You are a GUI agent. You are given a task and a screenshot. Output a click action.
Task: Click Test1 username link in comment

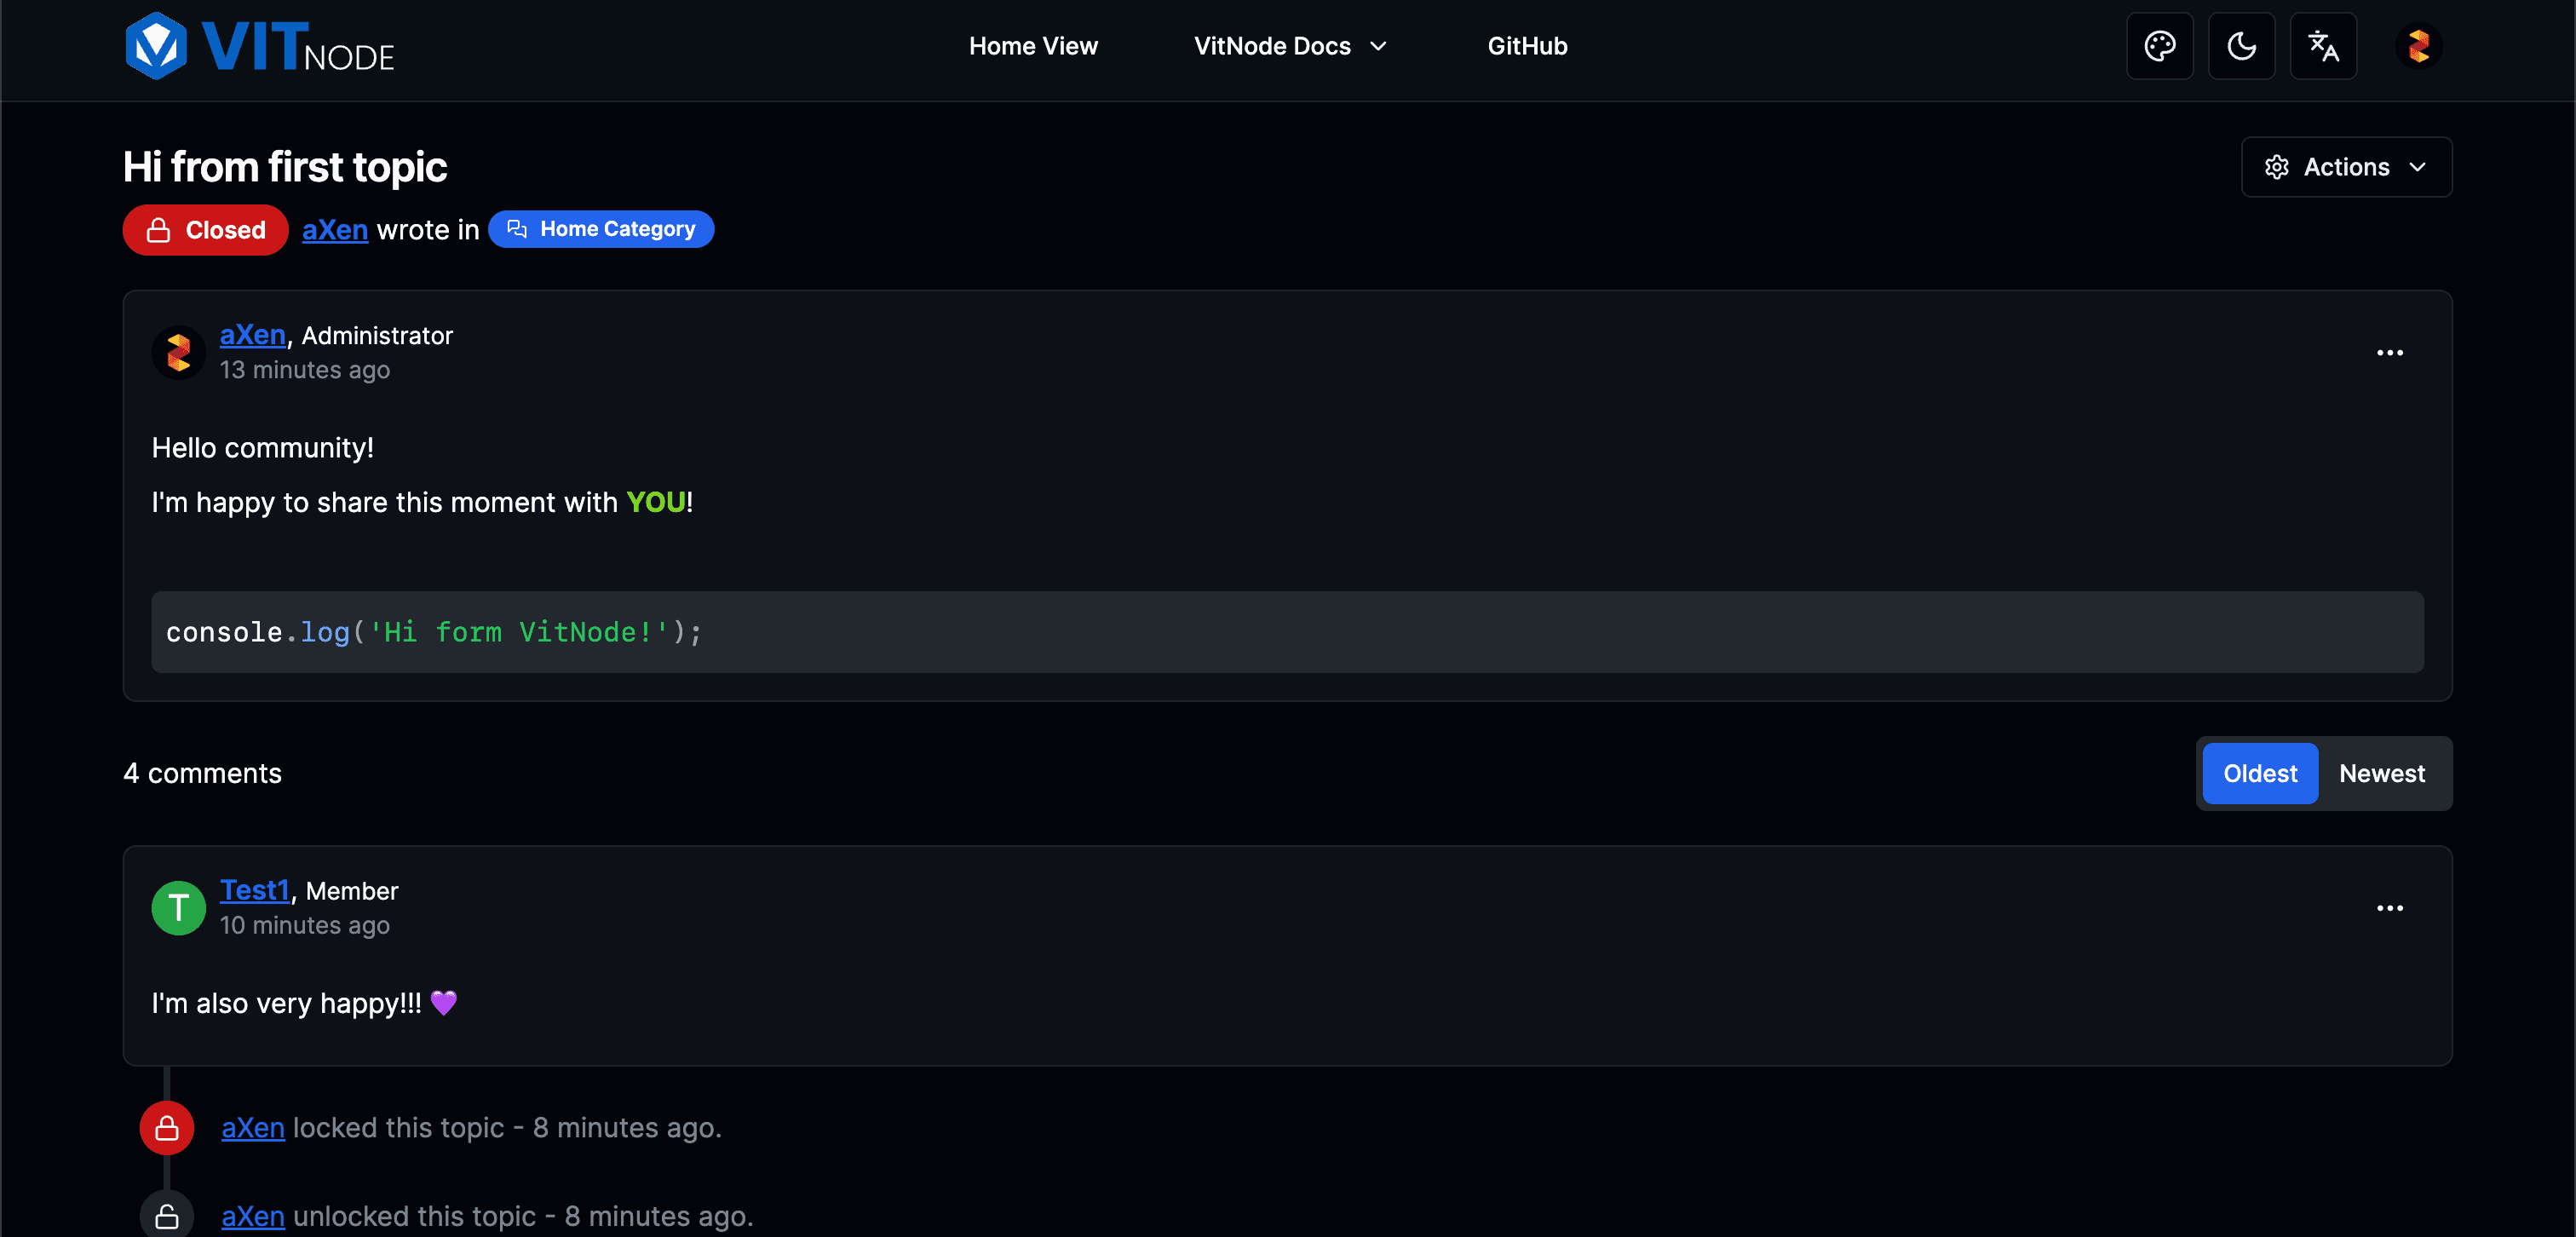[255, 889]
